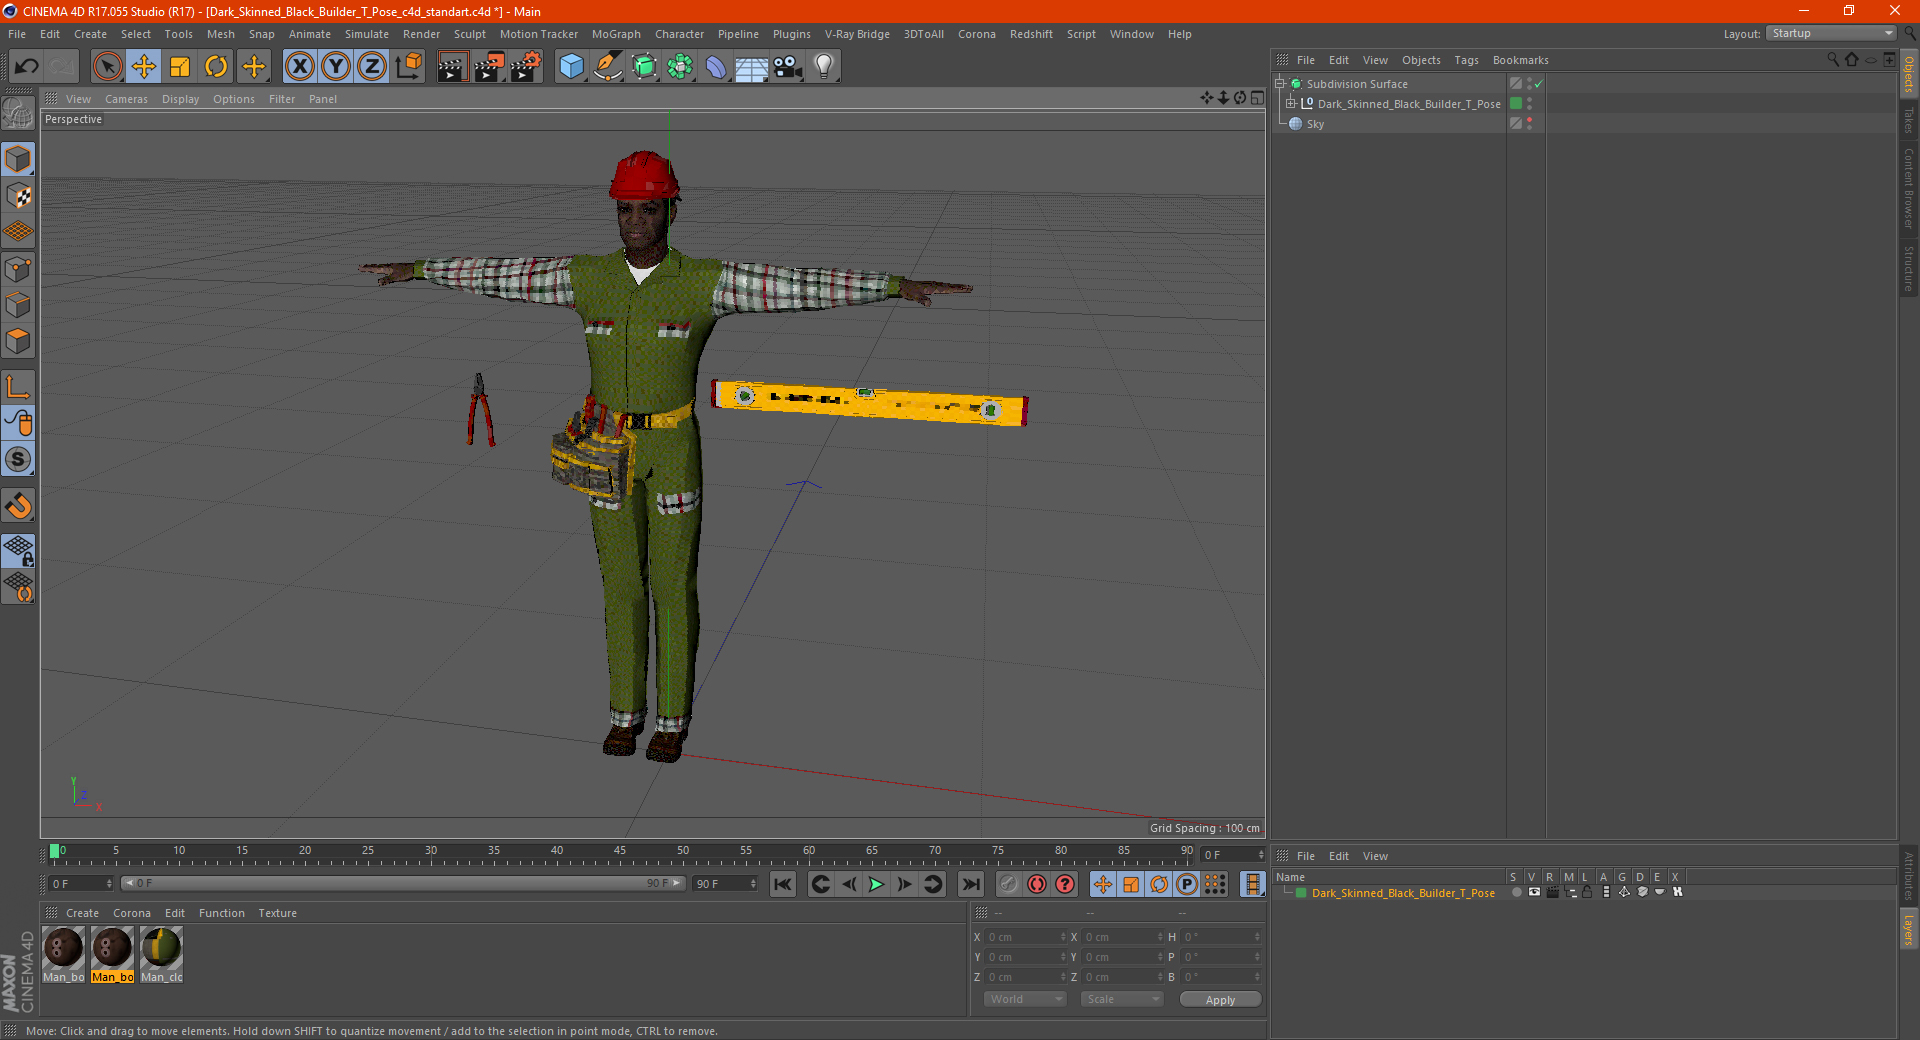Add a Floor environment object
The width and height of the screenshot is (1920, 1040).
coord(752,67)
